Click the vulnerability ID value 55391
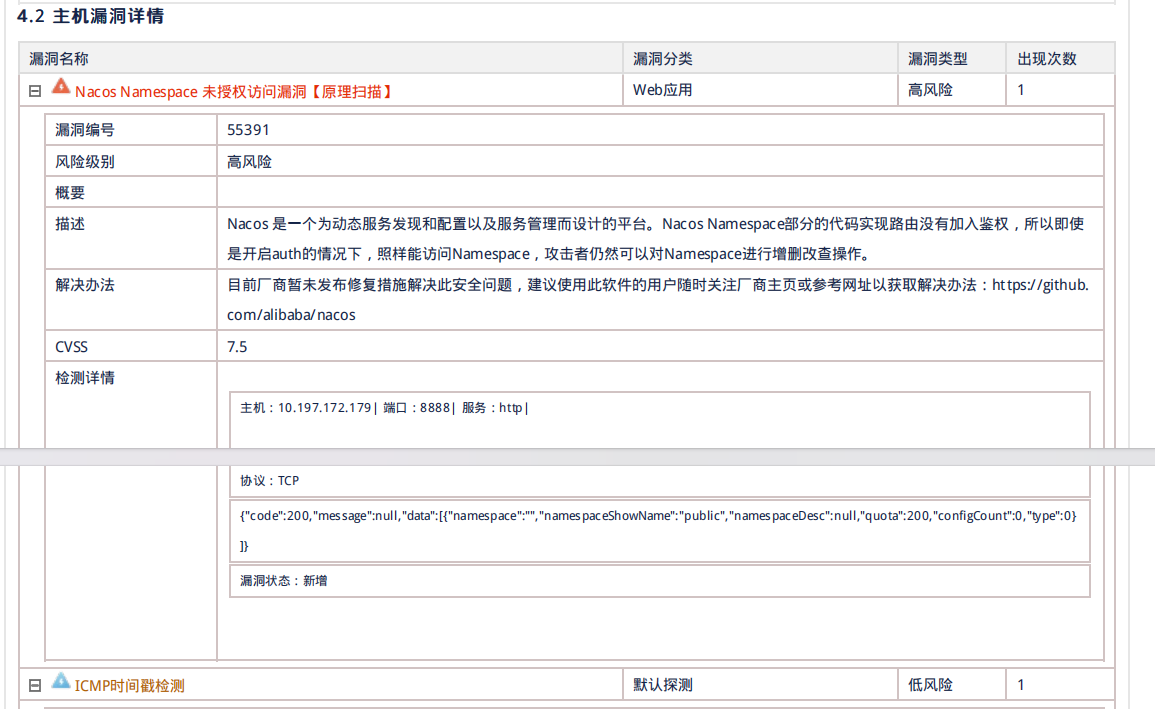 248,130
